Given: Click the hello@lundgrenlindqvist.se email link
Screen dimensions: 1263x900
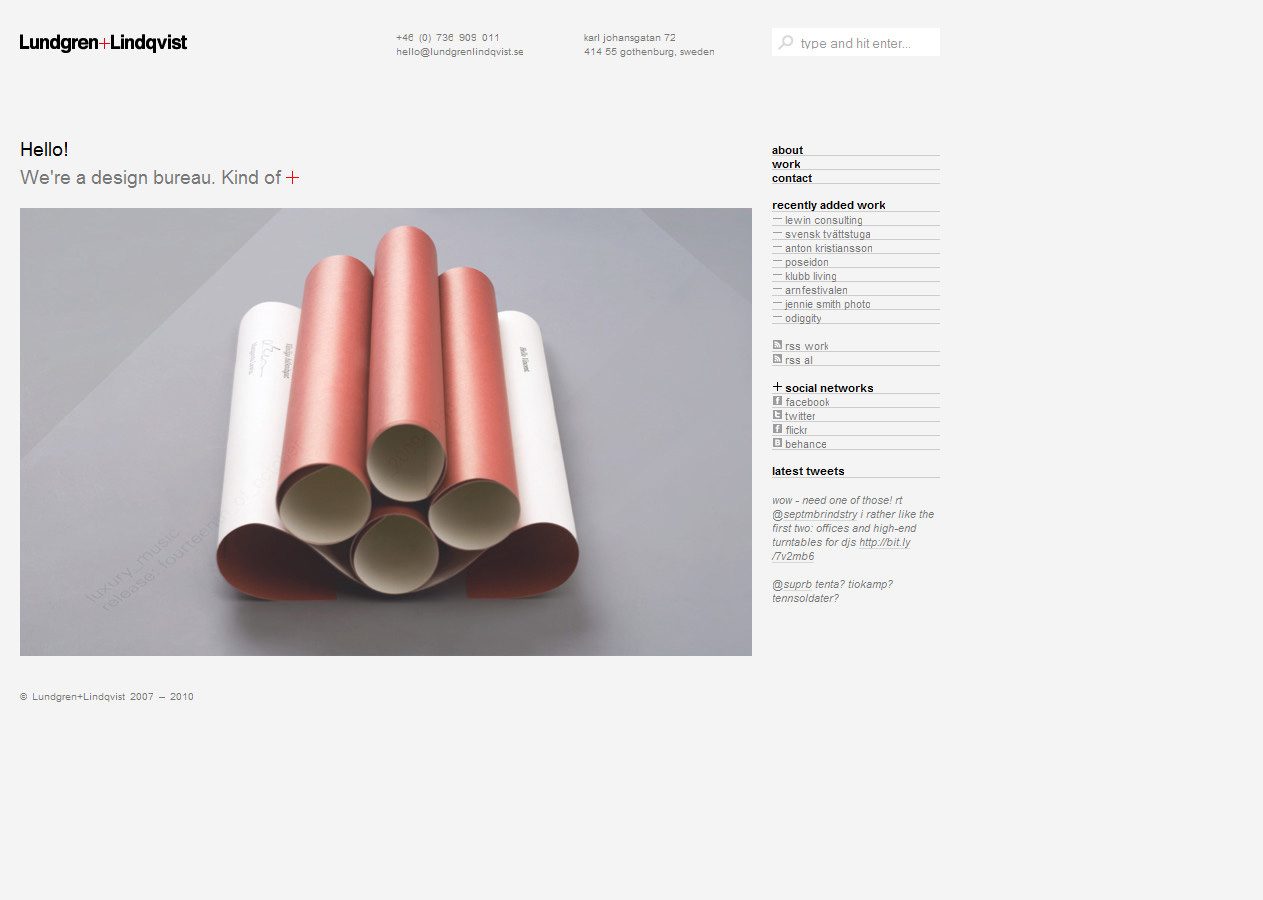Looking at the screenshot, I should pos(459,52).
